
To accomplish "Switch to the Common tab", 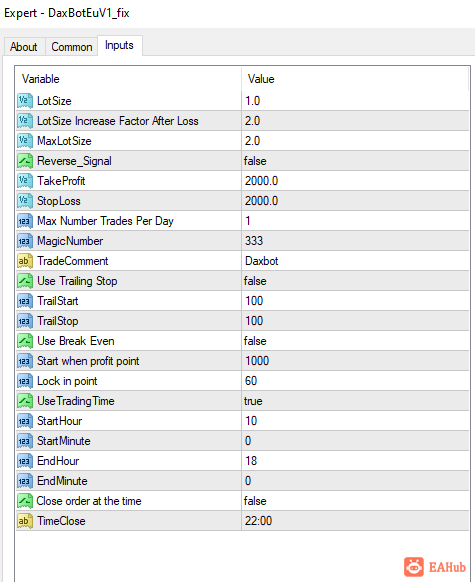I will click(x=72, y=47).
